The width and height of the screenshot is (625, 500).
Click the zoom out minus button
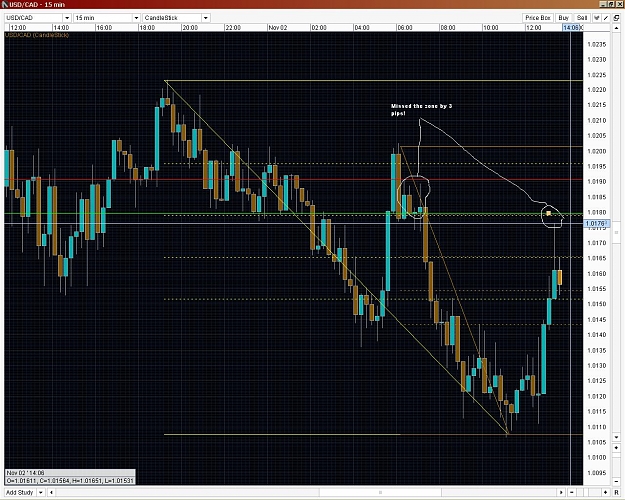click(x=572, y=492)
